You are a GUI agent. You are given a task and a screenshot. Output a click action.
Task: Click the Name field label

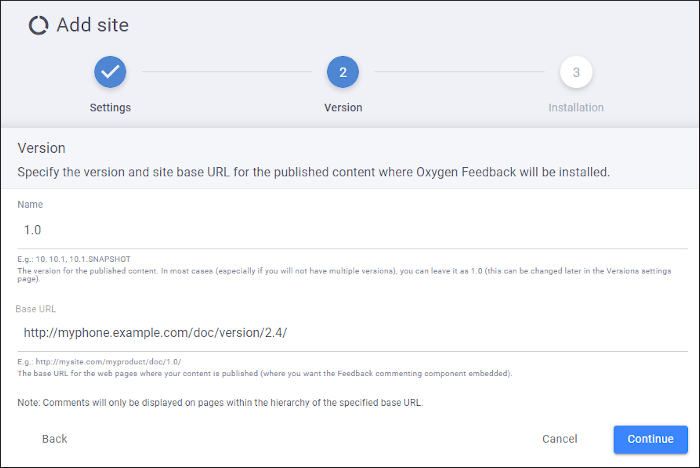pyautogui.click(x=30, y=204)
